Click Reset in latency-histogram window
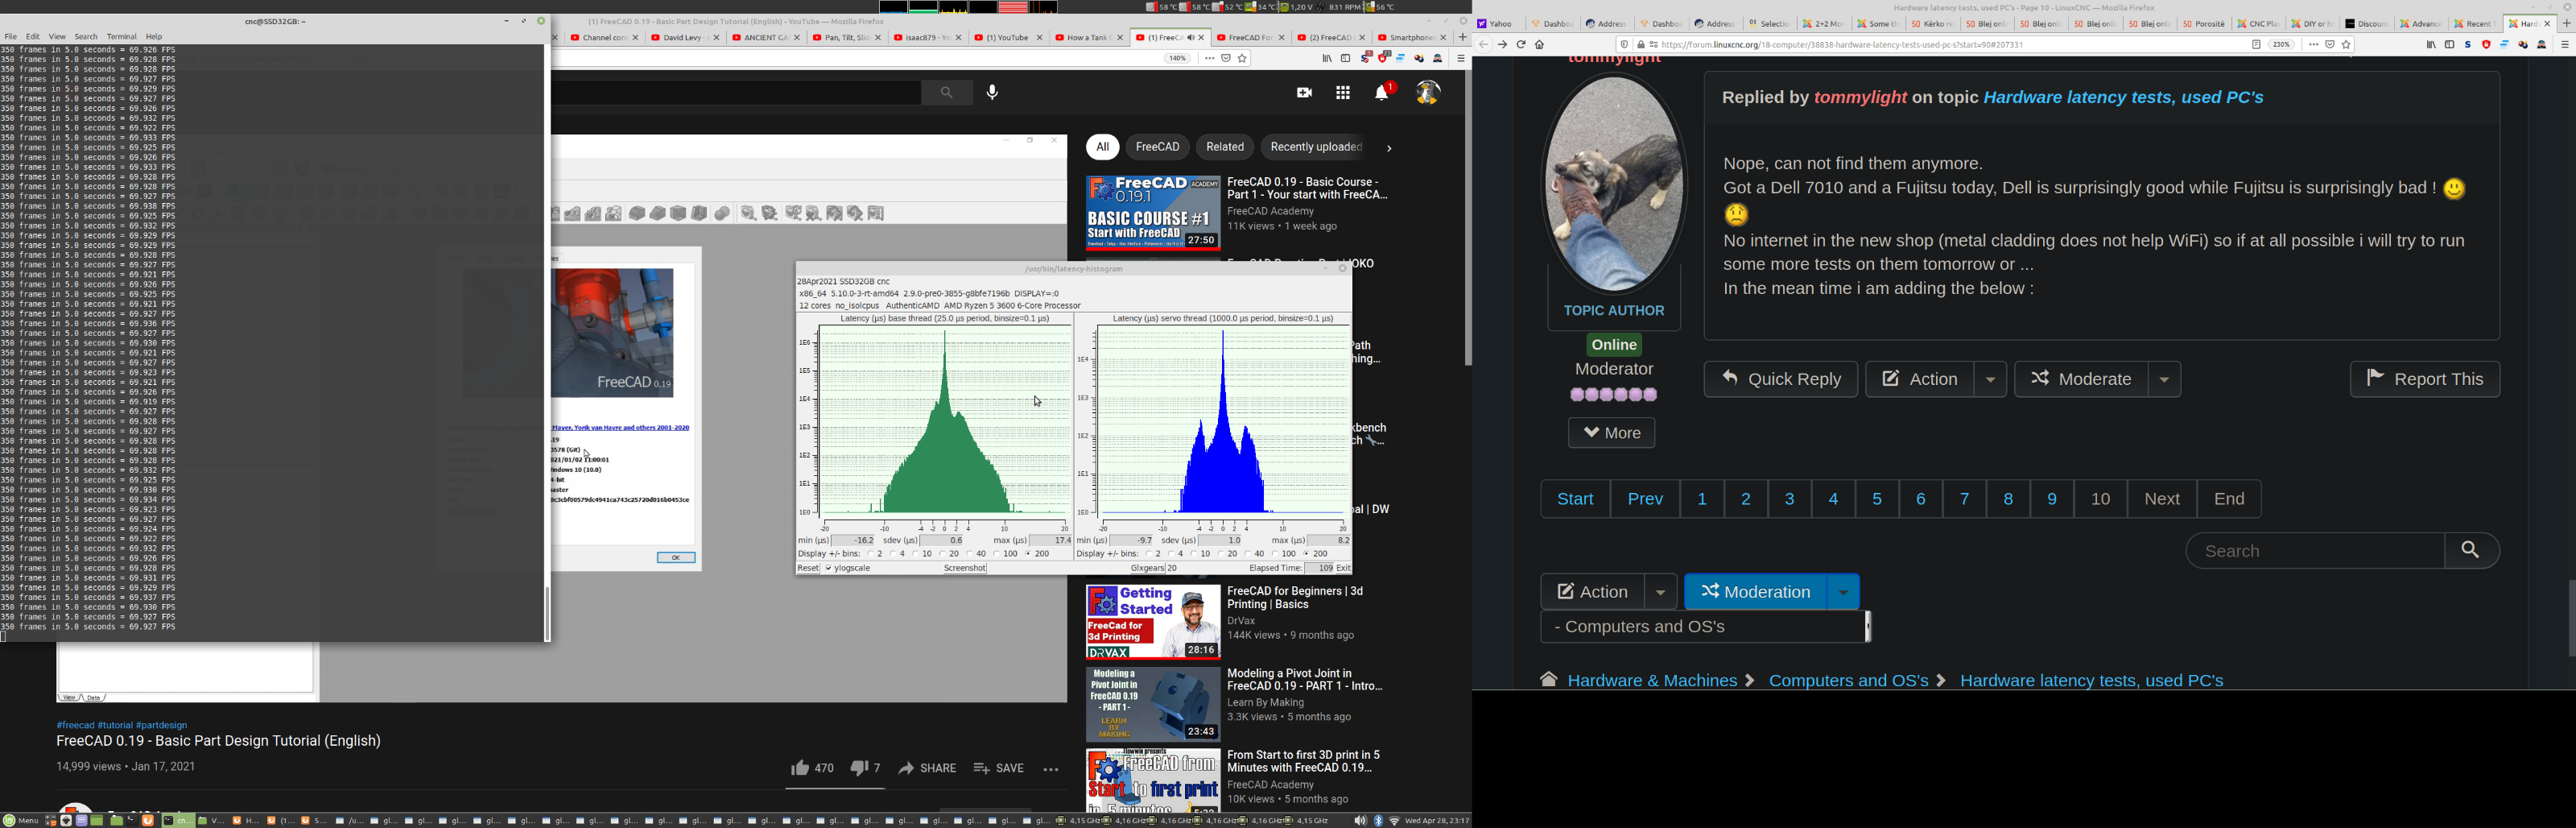The image size is (2576, 828). [x=808, y=568]
